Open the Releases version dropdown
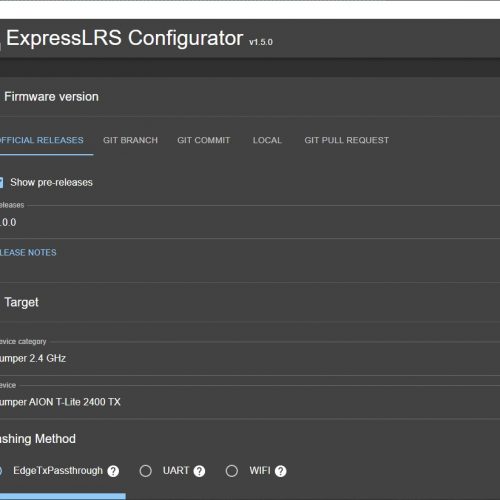 click(x=250, y=222)
